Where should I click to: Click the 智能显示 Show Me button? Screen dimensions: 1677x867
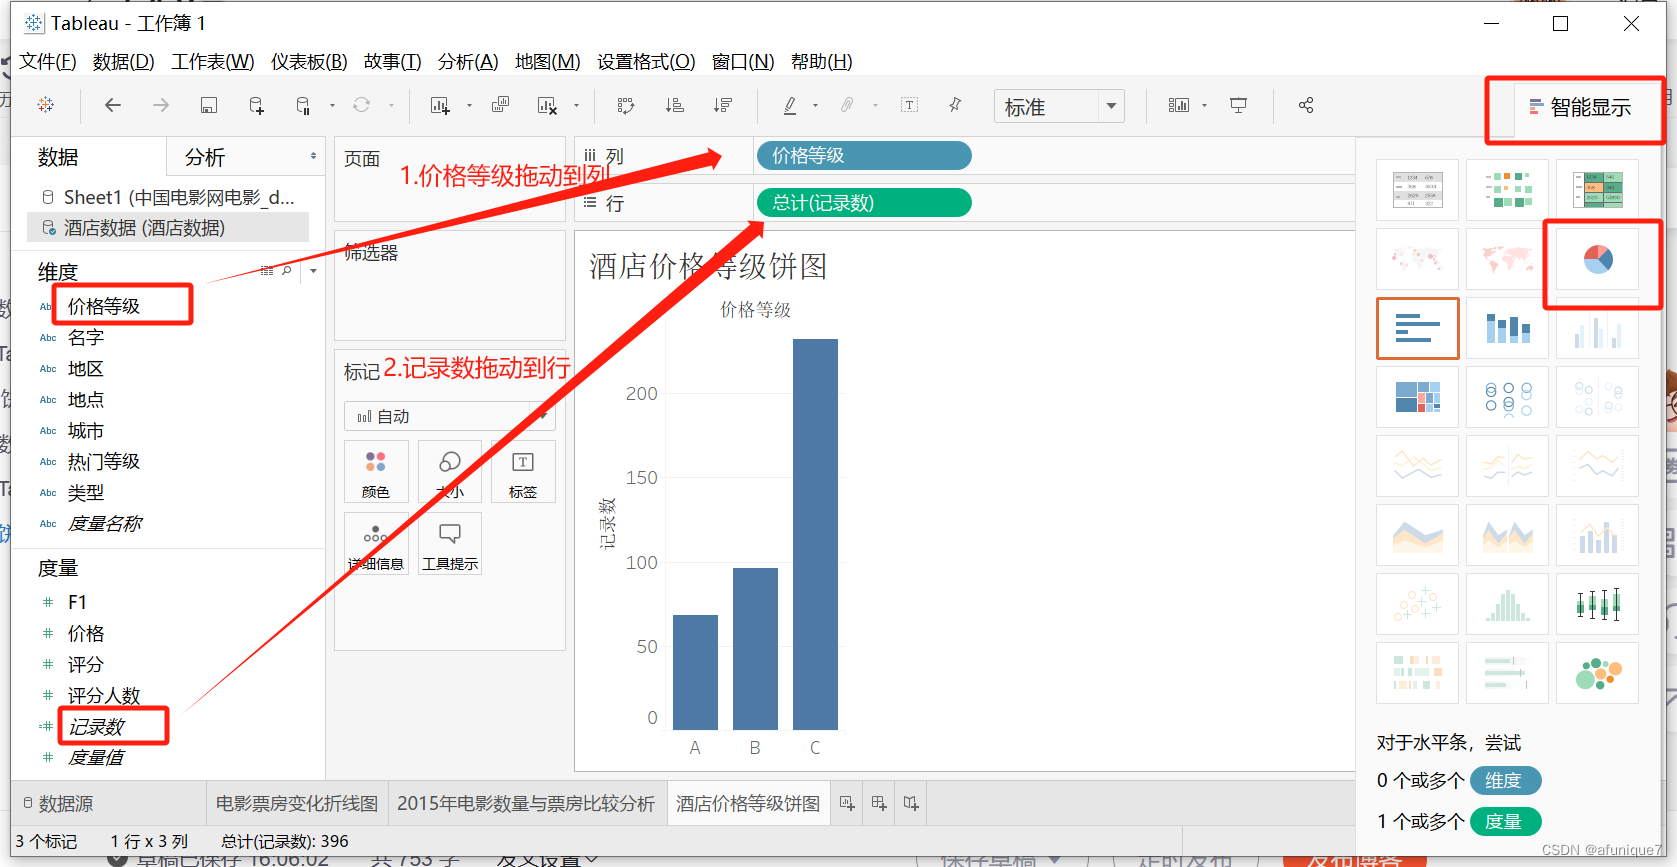pos(1580,107)
